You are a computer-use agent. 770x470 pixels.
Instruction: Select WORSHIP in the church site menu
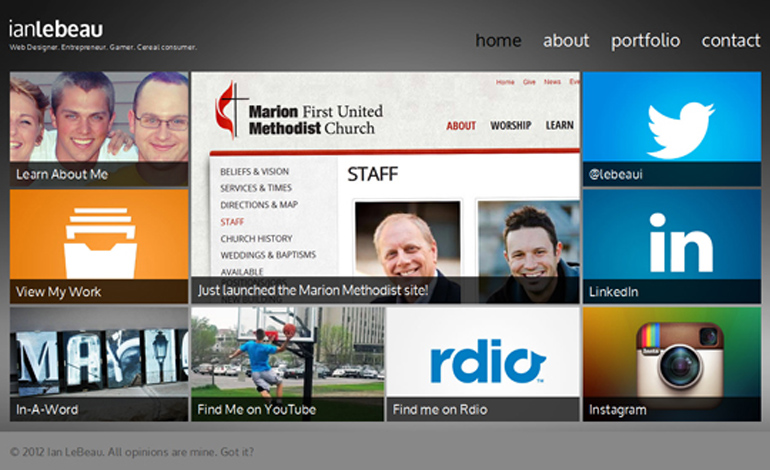click(x=511, y=126)
